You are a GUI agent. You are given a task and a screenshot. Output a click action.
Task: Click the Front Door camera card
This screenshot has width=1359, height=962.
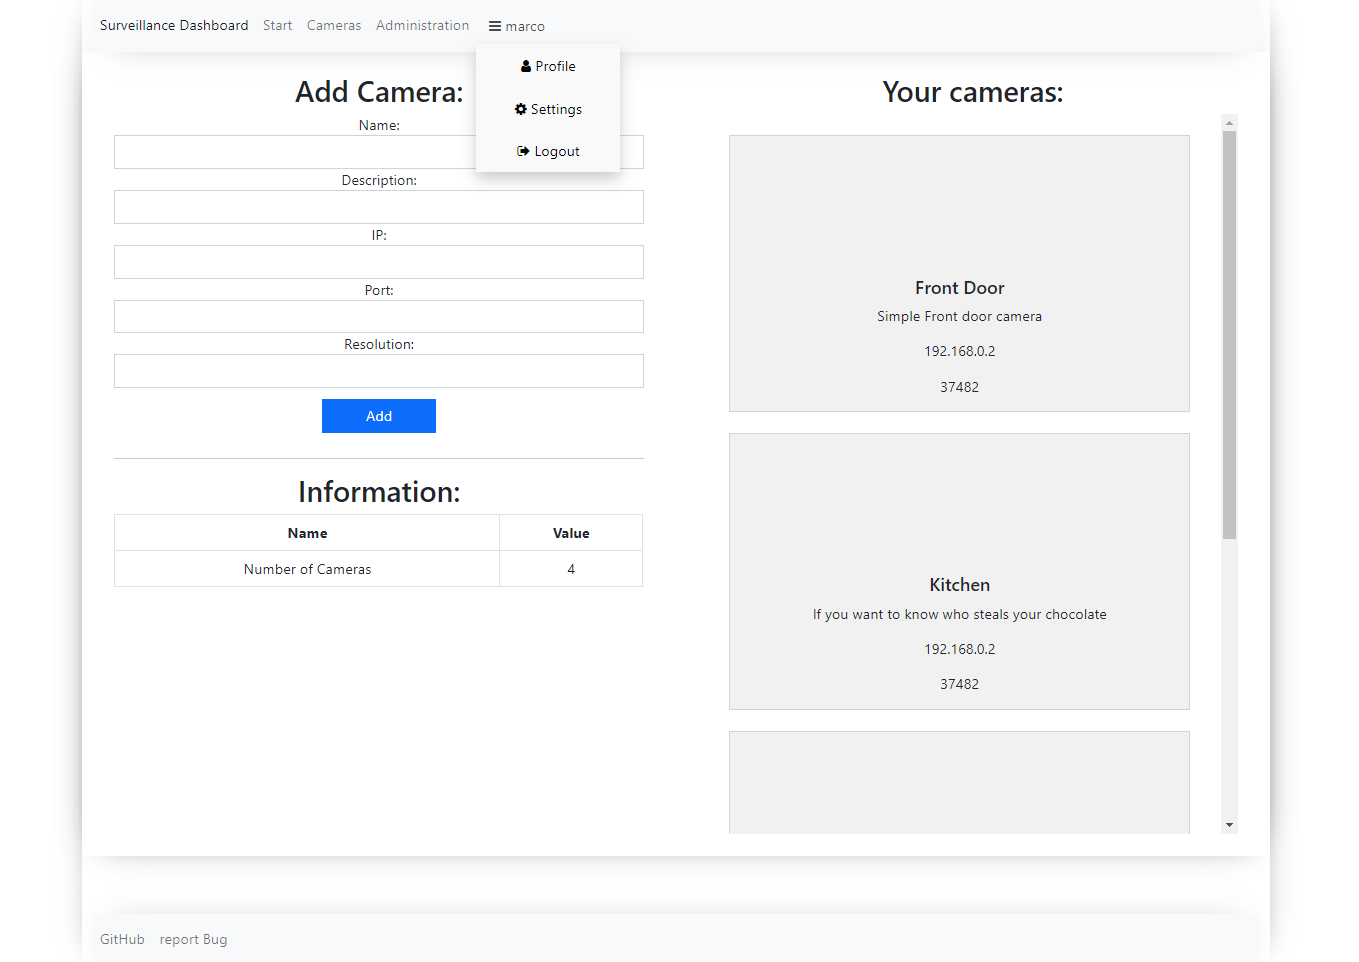pos(959,273)
